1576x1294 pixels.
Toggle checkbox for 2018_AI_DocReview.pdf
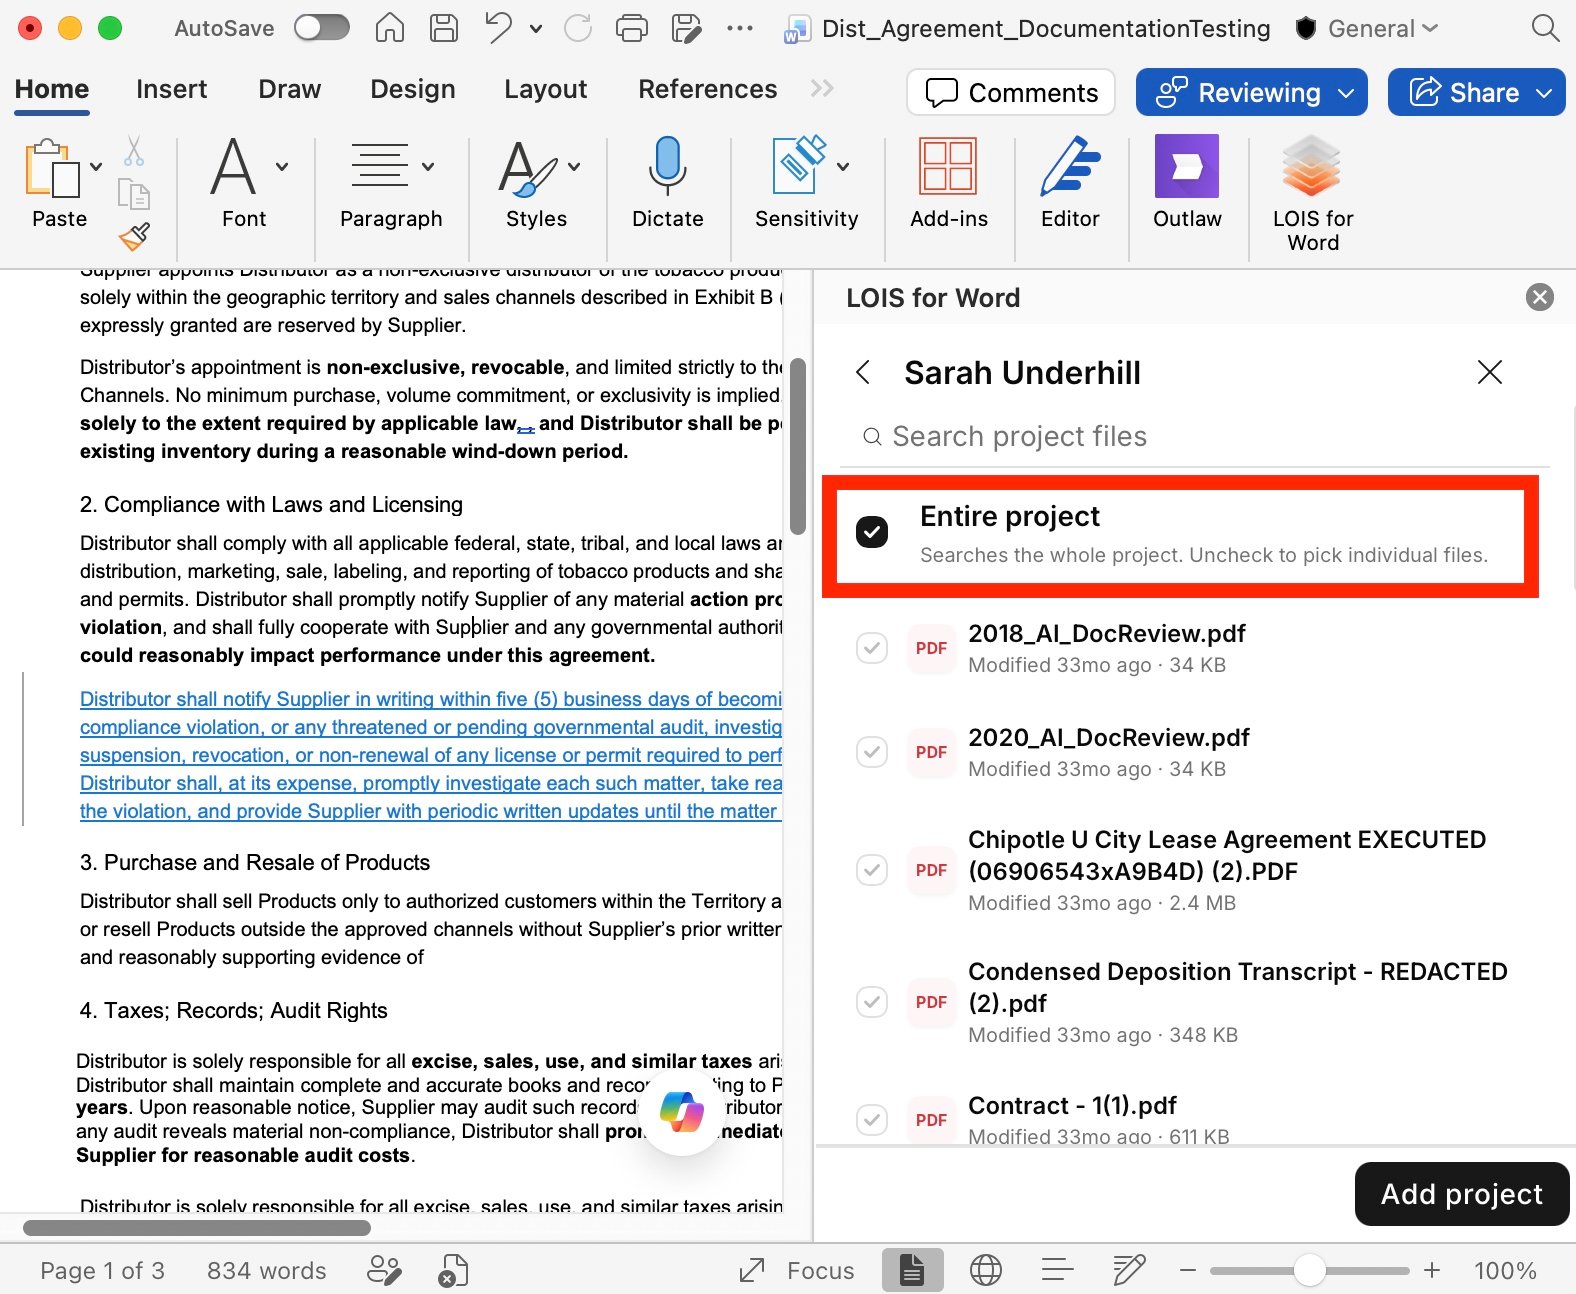pyautogui.click(x=872, y=648)
